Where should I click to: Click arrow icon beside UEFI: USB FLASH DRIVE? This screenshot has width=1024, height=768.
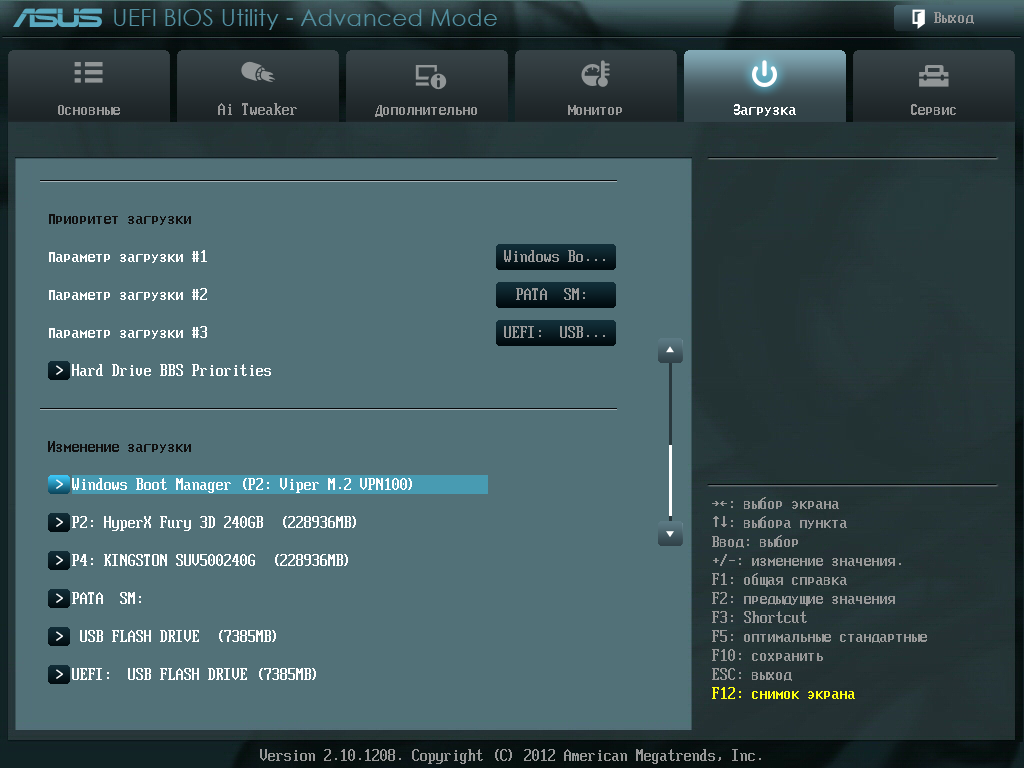pyautogui.click(x=59, y=674)
